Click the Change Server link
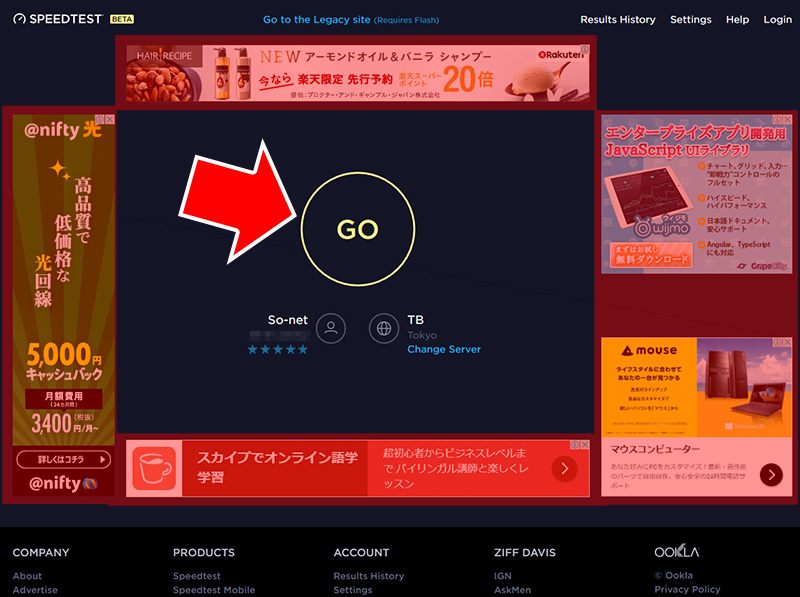This screenshot has height=597, width=800. 443,349
